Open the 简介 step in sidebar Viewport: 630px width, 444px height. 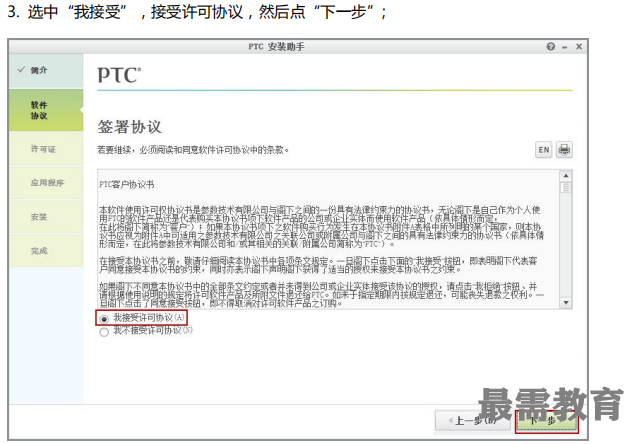click(46, 70)
